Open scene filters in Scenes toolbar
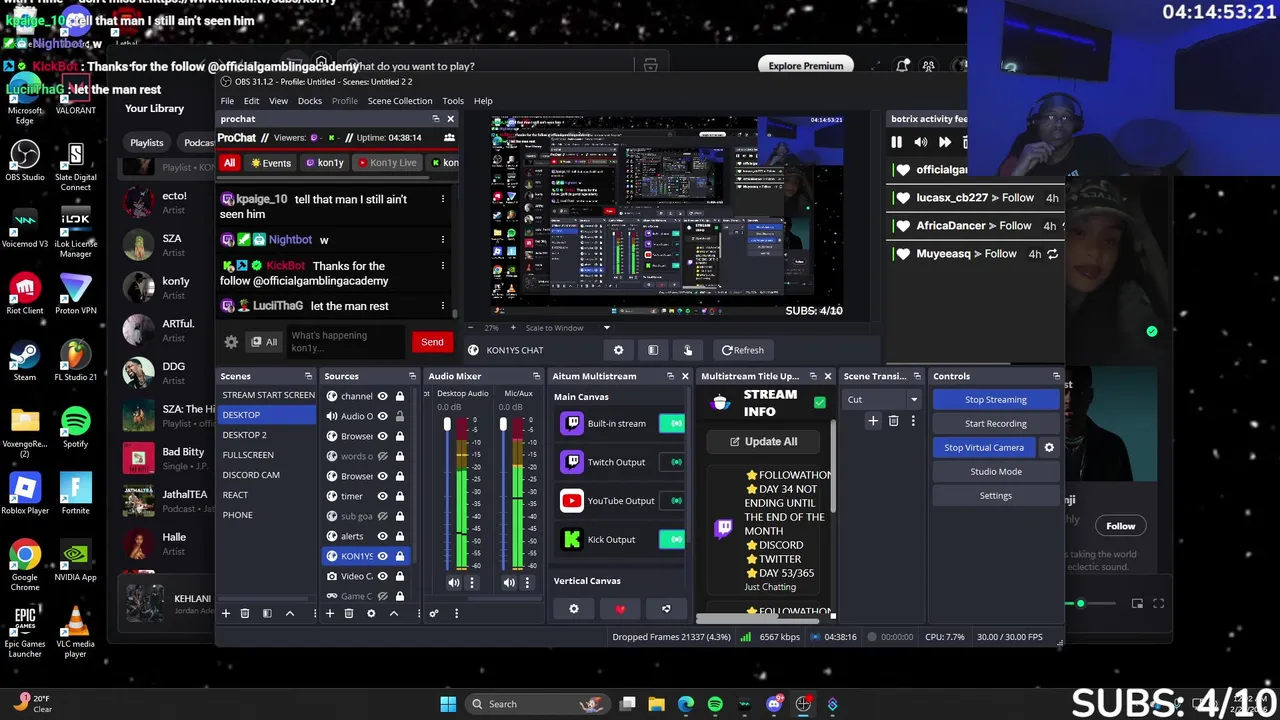The width and height of the screenshot is (1280, 720). tap(267, 613)
